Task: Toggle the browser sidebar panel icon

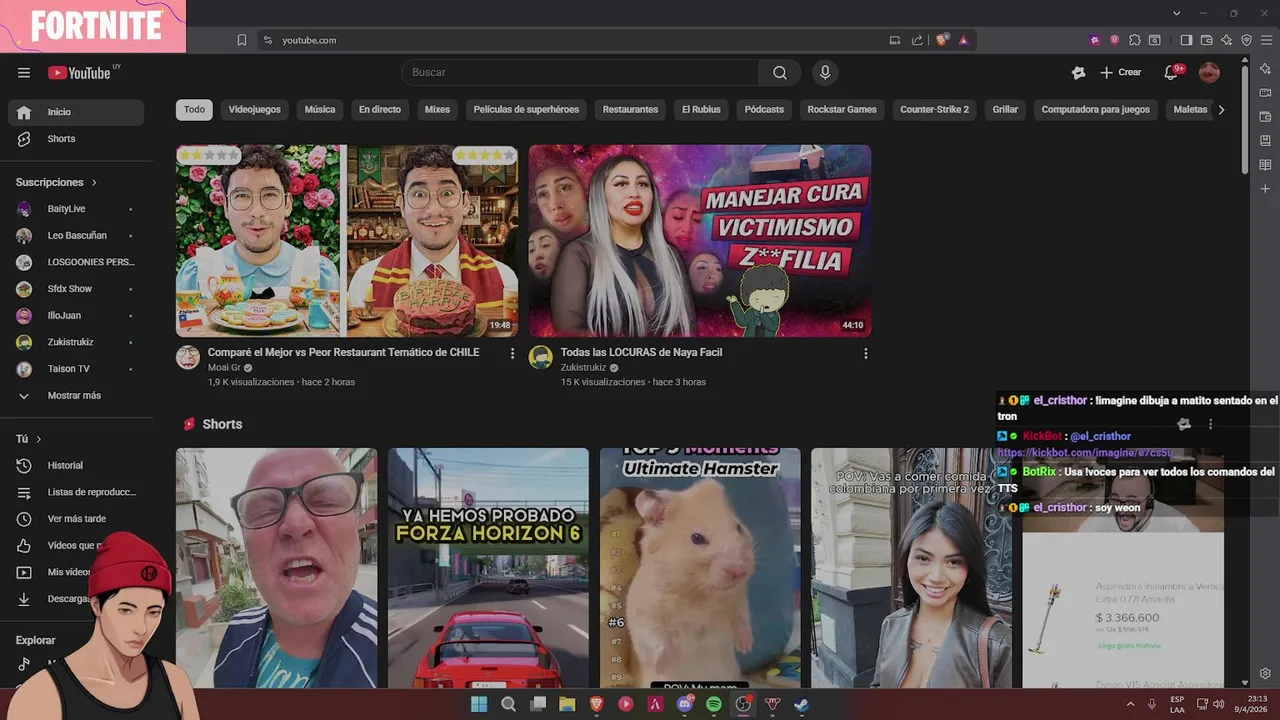Action: click(1186, 40)
